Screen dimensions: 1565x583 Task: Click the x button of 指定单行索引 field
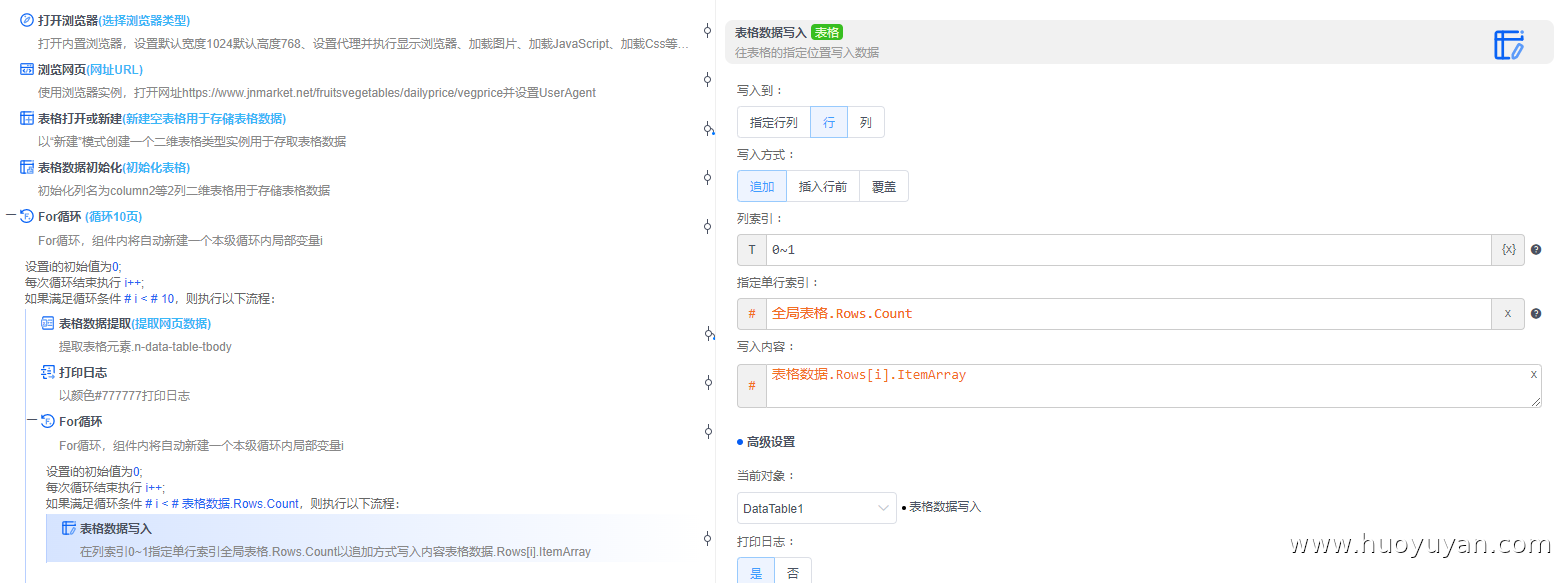1508,313
